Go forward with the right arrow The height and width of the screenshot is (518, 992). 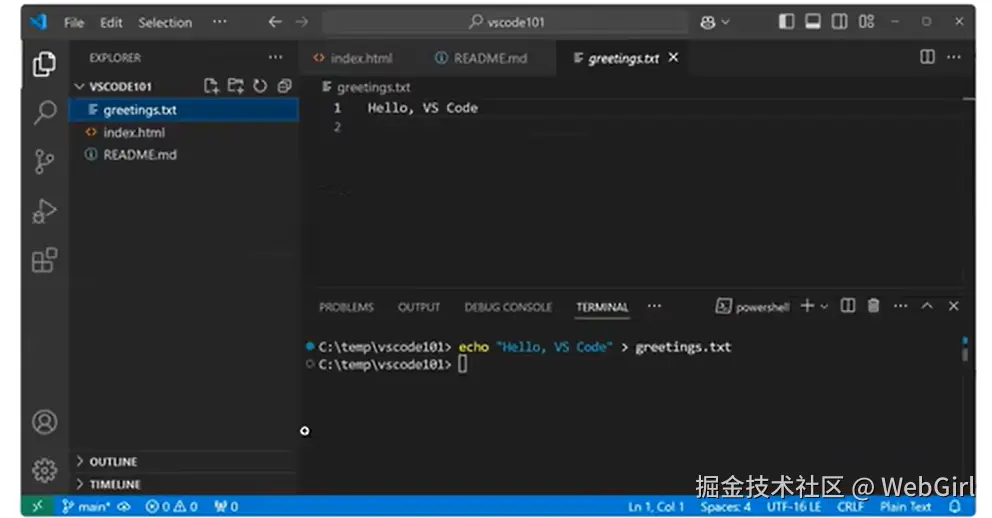[302, 22]
